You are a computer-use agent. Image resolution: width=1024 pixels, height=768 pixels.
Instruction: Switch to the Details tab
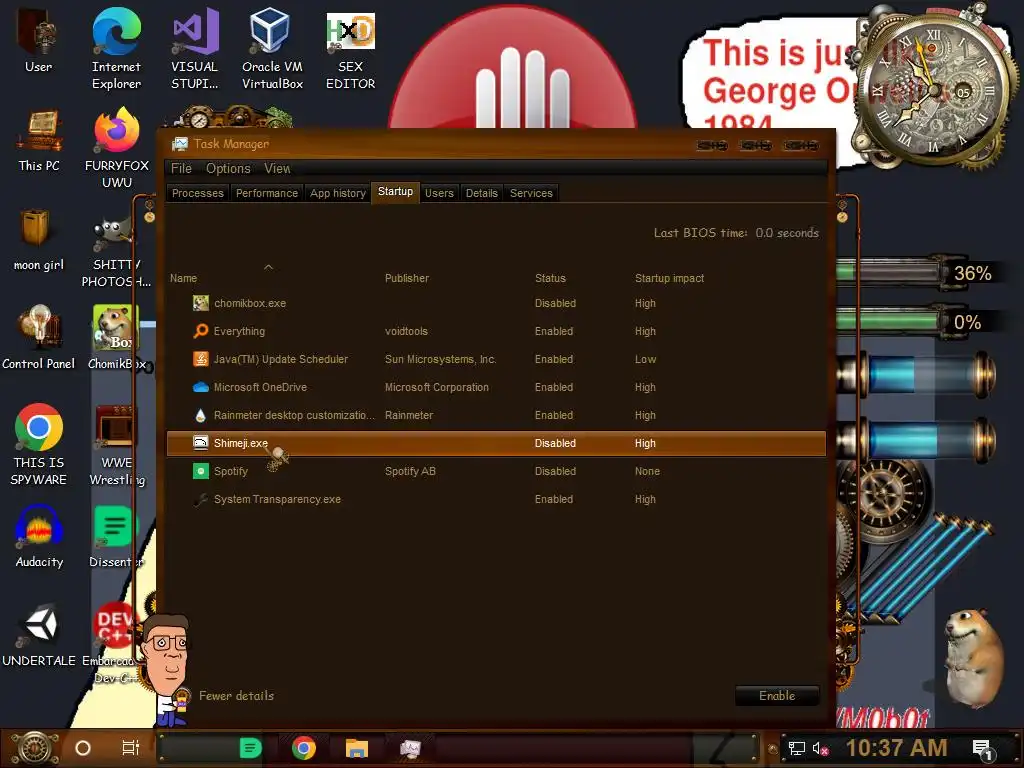(x=482, y=193)
